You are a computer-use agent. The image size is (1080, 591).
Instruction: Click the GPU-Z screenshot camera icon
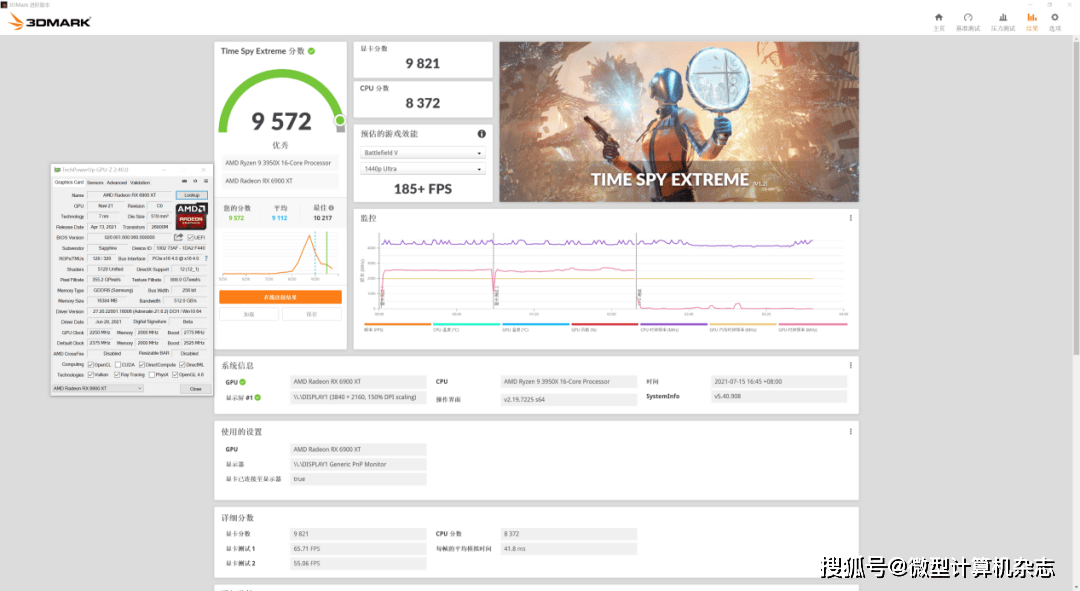184,182
